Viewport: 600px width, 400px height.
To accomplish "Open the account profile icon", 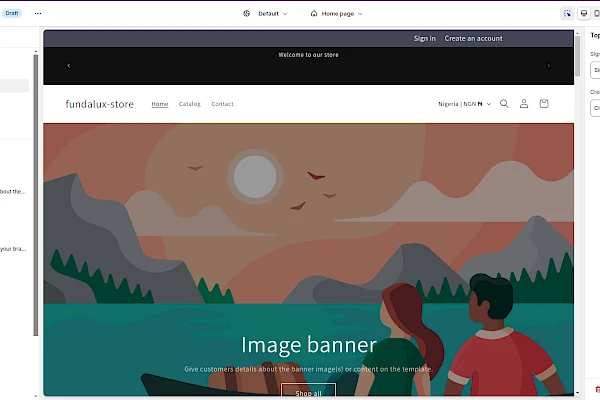I will pos(524,104).
